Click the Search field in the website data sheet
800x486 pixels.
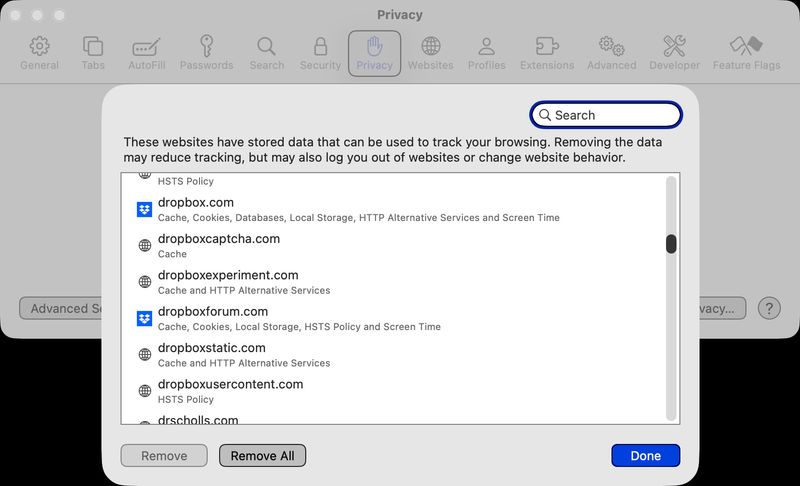pos(606,115)
